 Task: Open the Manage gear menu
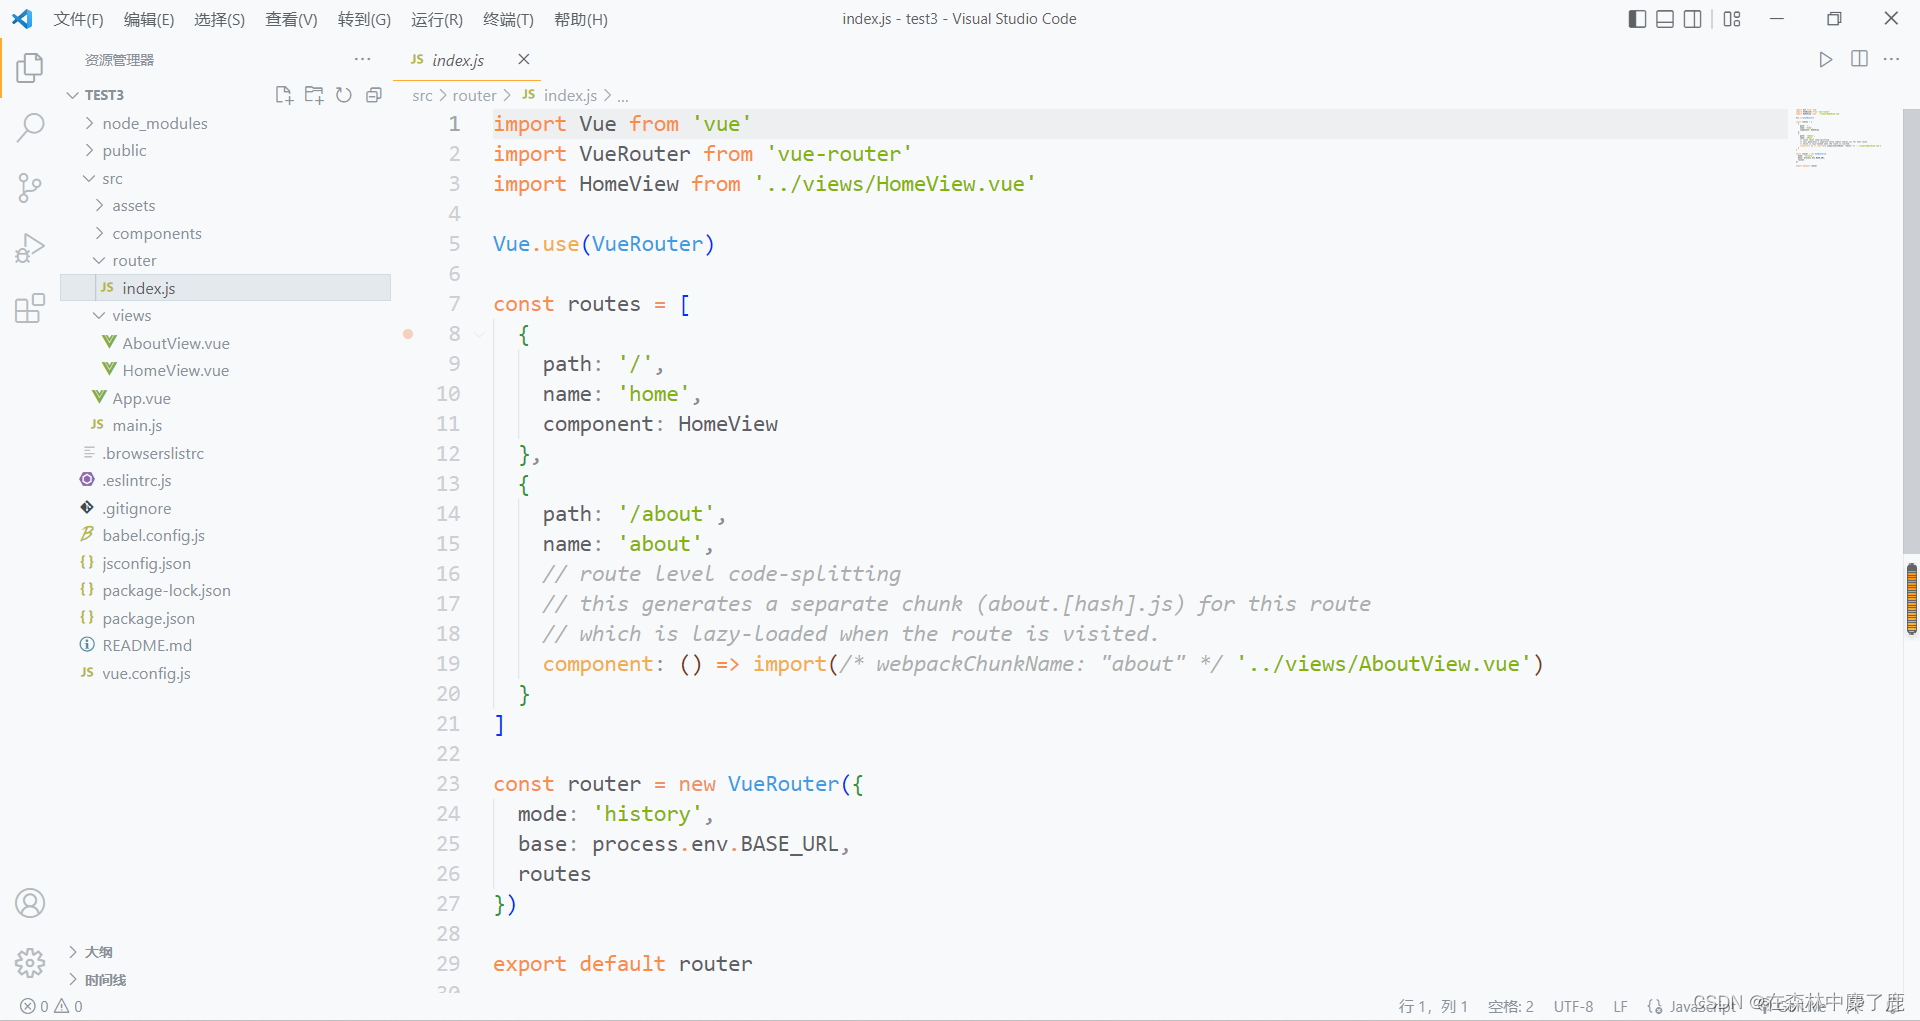pos(30,963)
